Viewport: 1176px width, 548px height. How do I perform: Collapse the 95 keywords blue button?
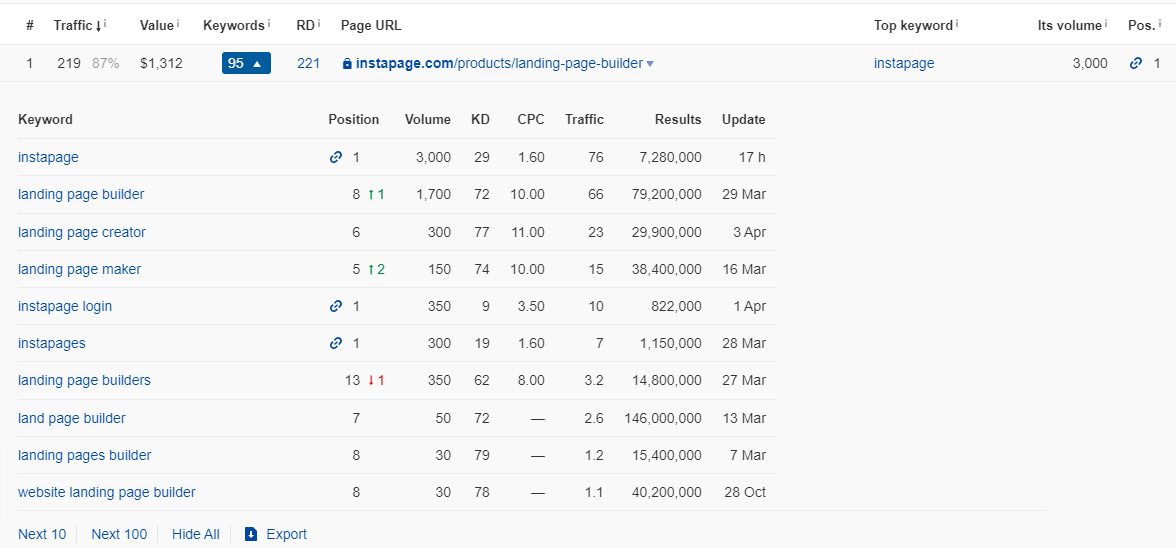pos(246,64)
